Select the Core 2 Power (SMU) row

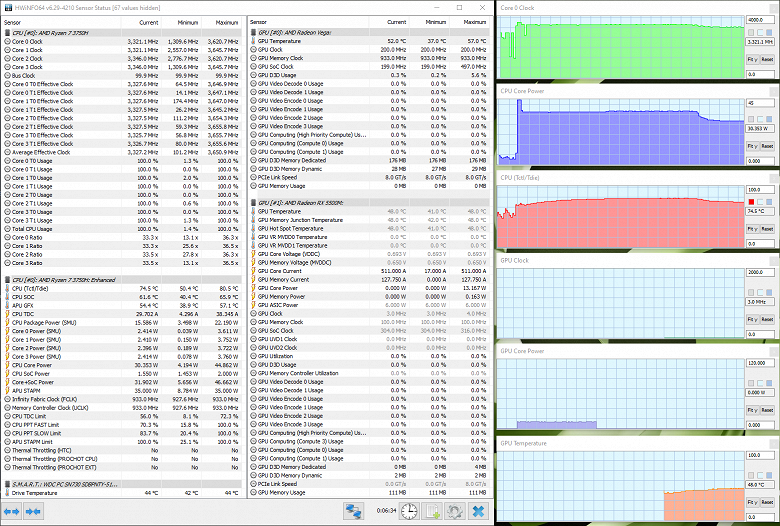click(x=121, y=348)
